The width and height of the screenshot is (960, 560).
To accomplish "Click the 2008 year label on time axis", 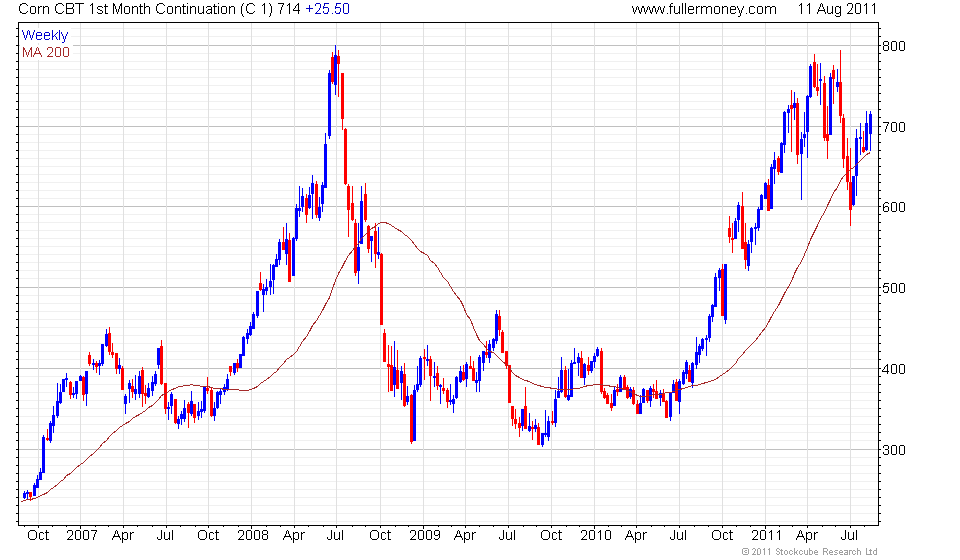I will pyautogui.click(x=253, y=536).
